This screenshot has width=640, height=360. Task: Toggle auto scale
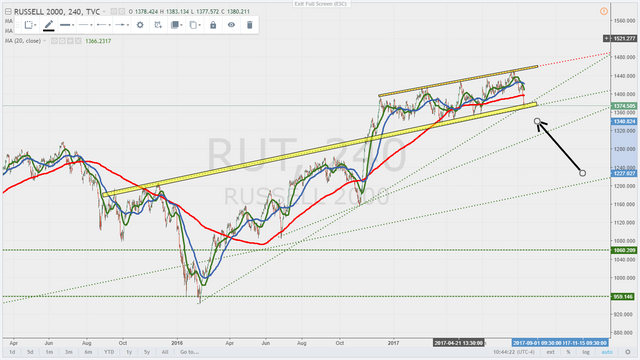[607, 352]
